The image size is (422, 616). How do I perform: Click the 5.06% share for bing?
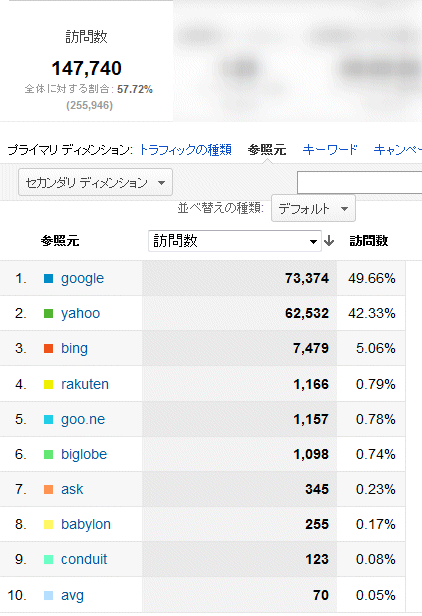376,348
